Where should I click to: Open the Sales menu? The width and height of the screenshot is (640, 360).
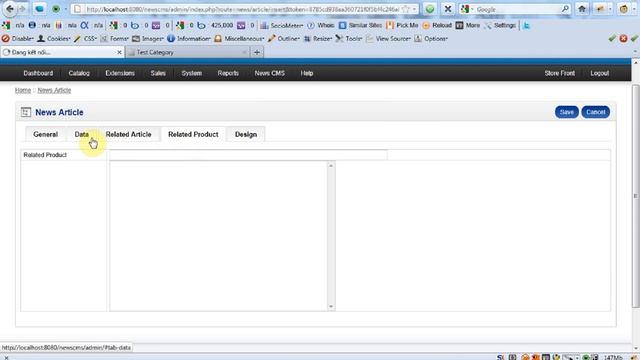click(x=158, y=73)
